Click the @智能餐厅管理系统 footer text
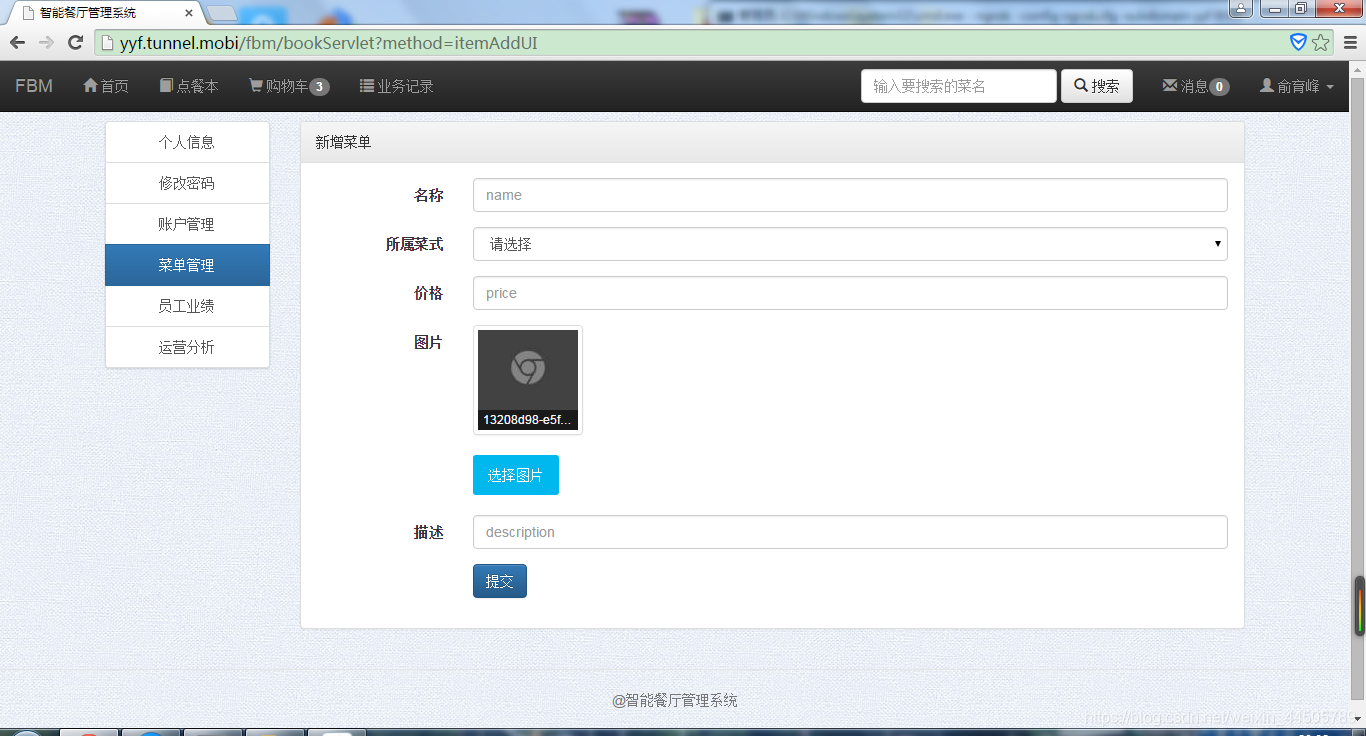The image size is (1366, 736). pos(675,701)
